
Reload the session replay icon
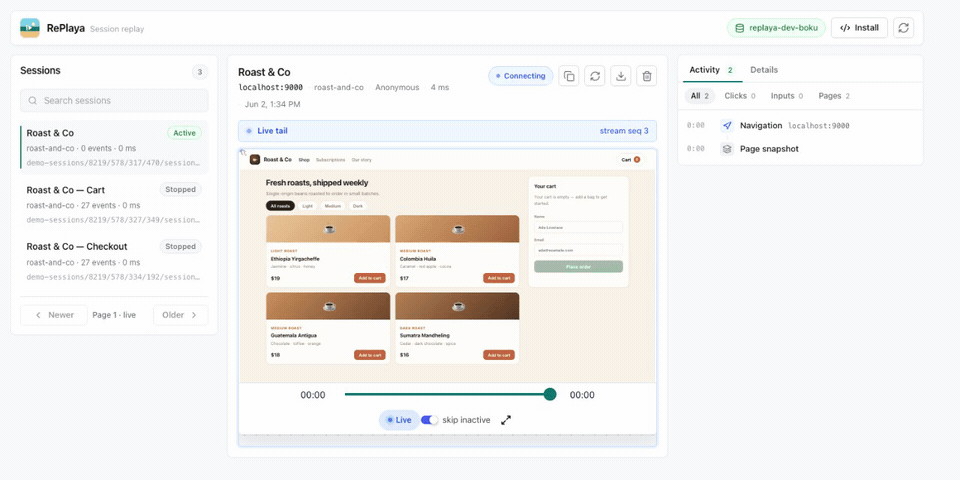point(594,76)
